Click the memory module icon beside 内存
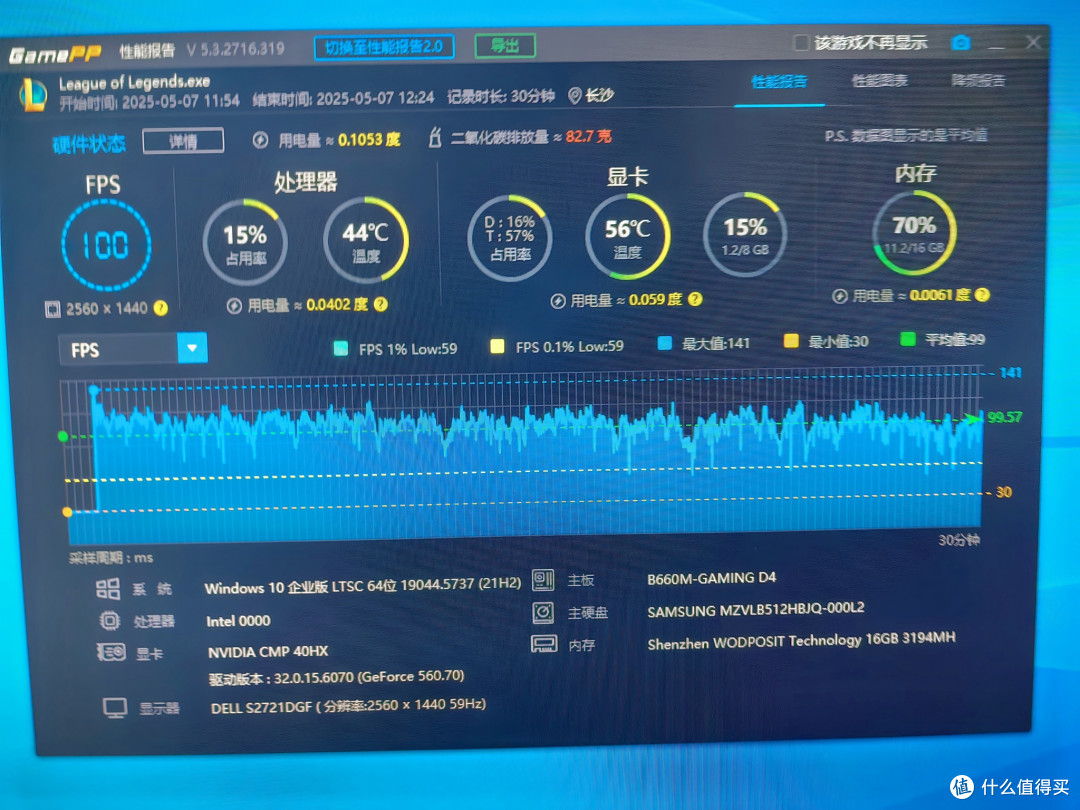Image resolution: width=1080 pixels, height=810 pixels. [543, 644]
